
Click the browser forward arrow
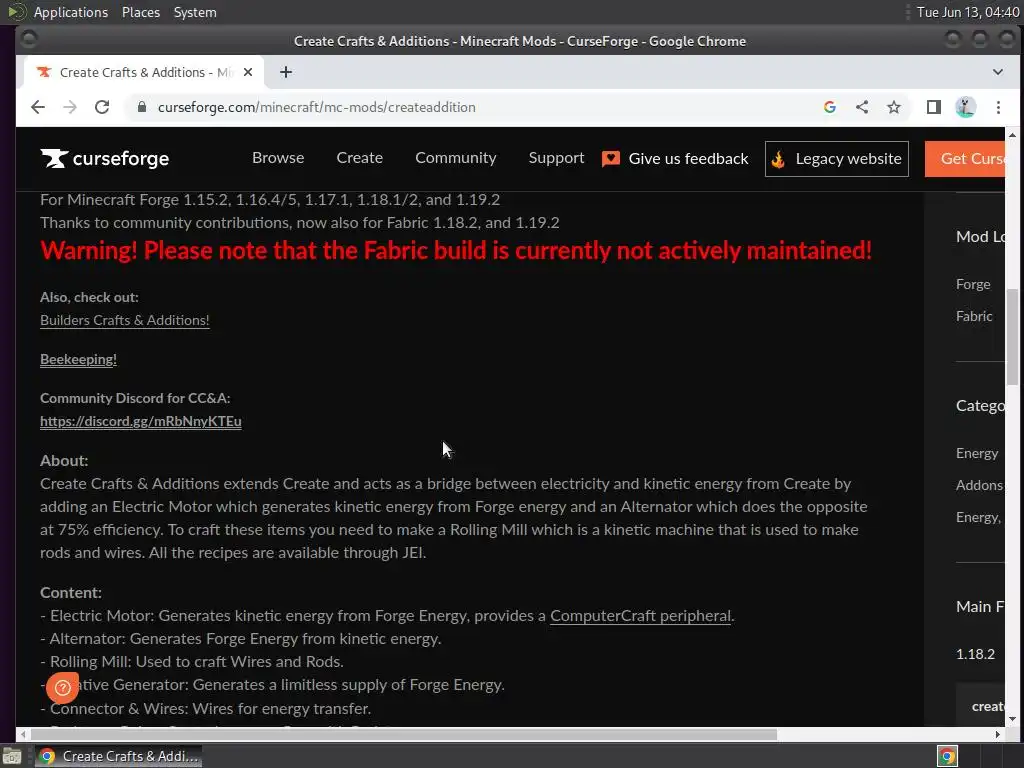70,107
